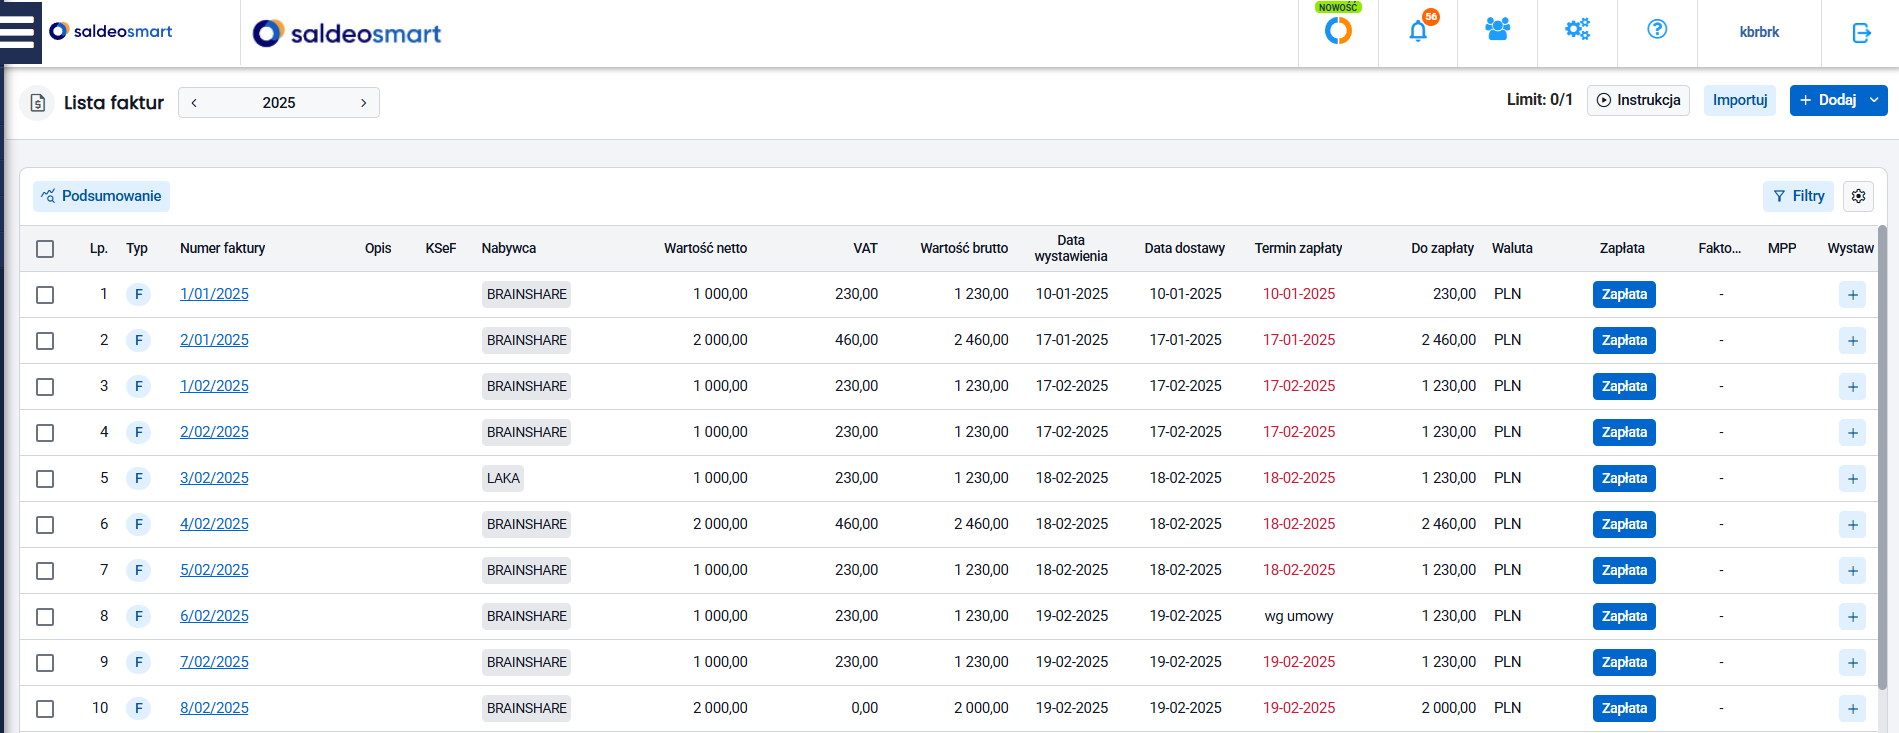1899x733 pixels.
Task: Click plus icon in row 4/02/2025
Action: 1852,525
